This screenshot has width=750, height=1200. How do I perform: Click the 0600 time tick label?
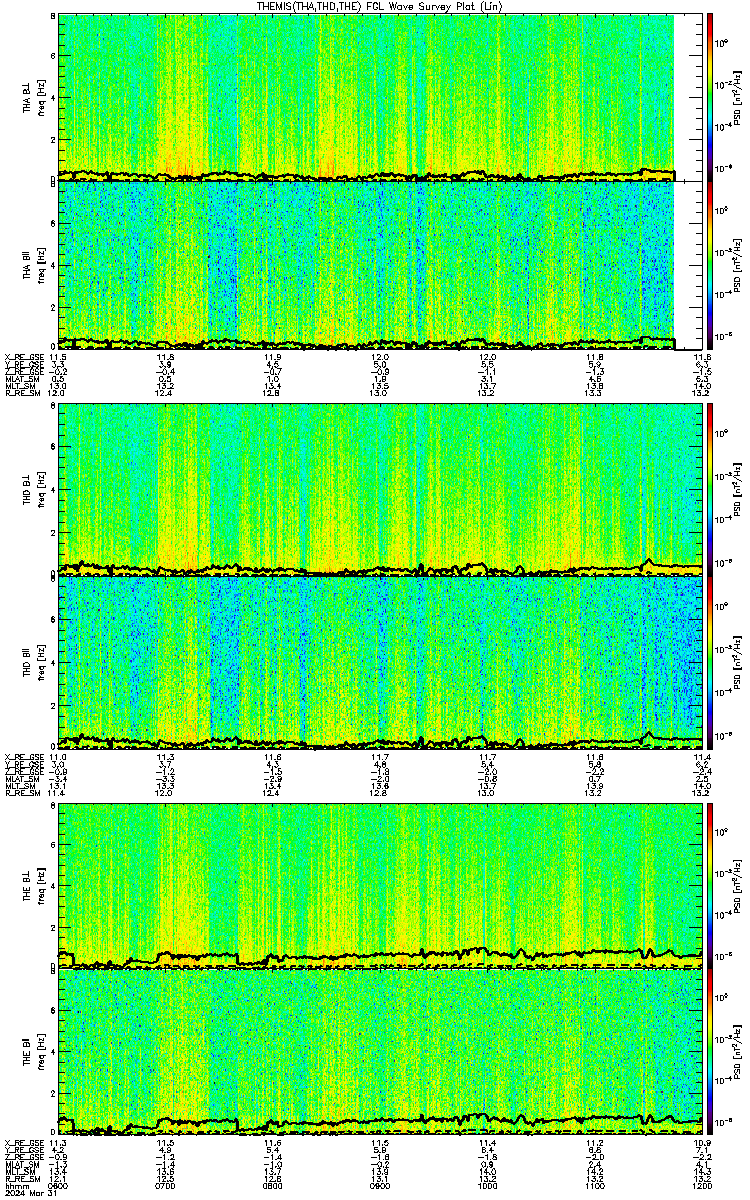coord(58,1185)
